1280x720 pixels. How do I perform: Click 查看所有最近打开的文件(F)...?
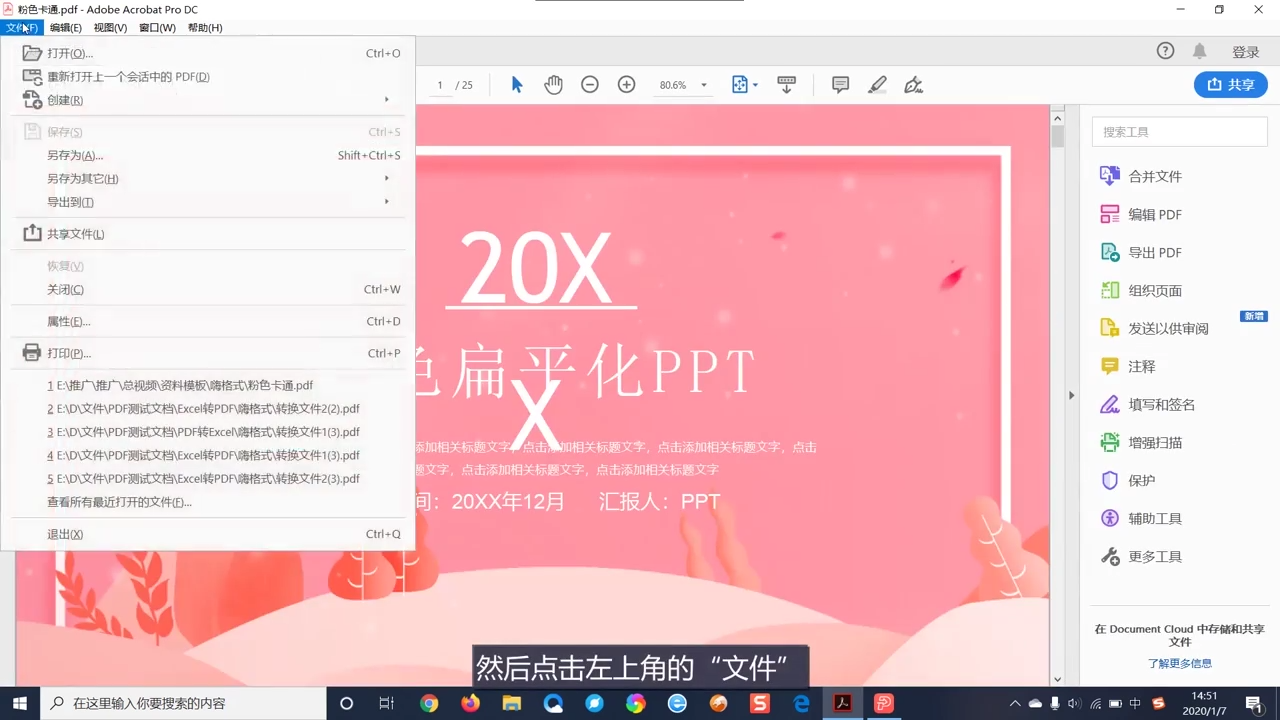tap(209, 502)
